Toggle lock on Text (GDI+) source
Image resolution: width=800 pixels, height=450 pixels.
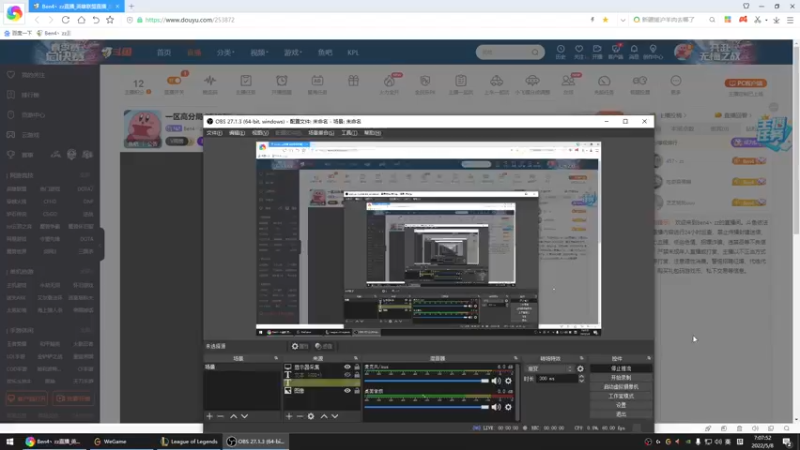click(x=357, y=374)
